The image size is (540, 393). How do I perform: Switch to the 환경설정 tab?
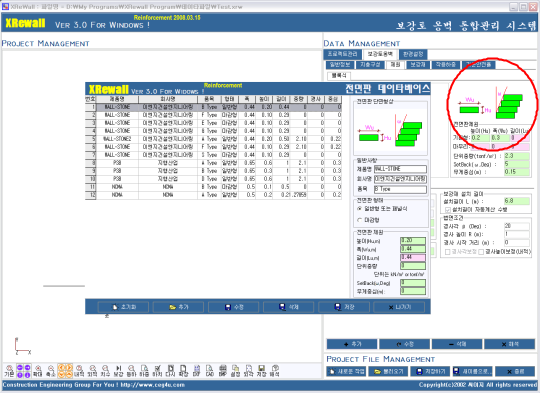coord(413,54)
